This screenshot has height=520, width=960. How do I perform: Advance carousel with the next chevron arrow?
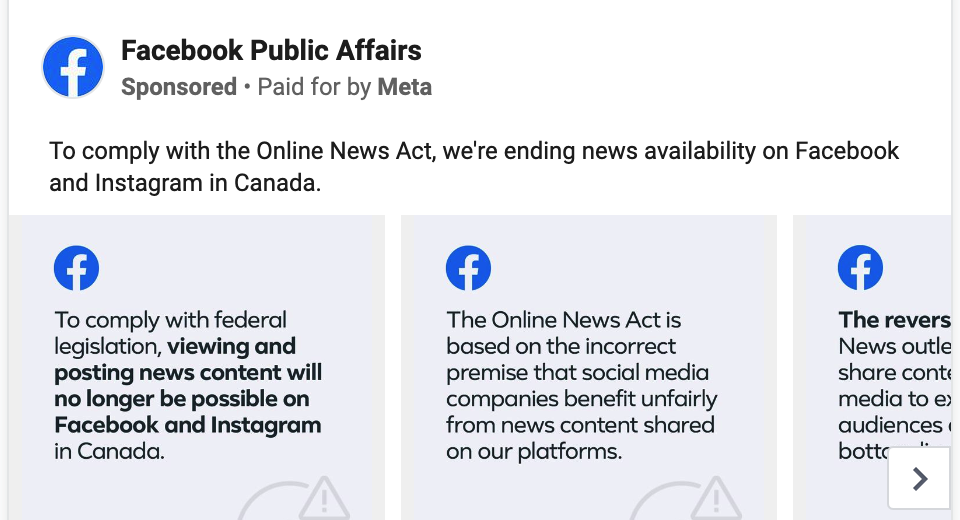tap(919, 478)
